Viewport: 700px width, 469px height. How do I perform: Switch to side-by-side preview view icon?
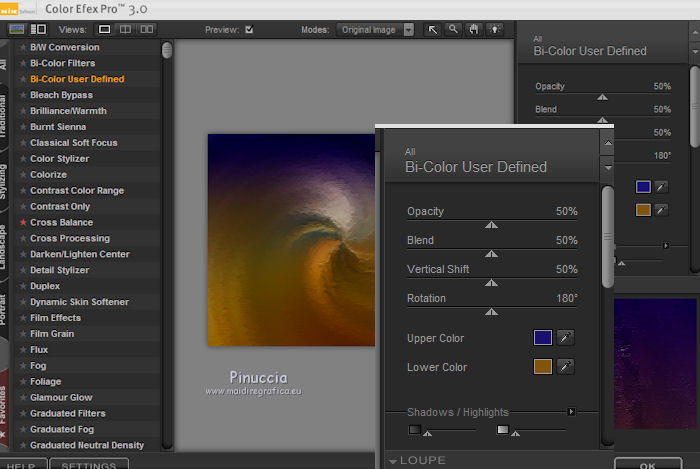[147, 30]
